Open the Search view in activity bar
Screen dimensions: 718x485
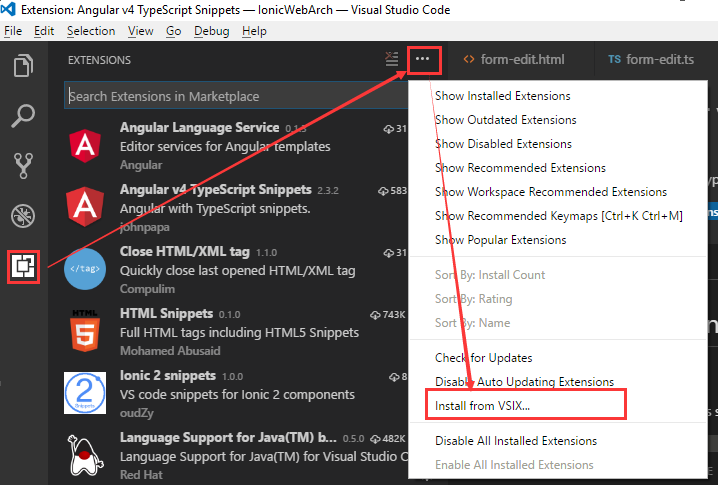pyautogui.click(x=23, y=116)
